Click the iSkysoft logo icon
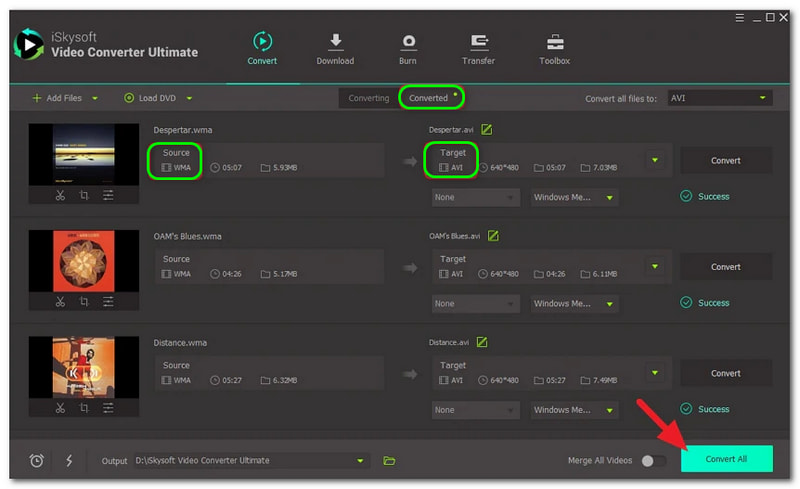Screen dimensions: 800x489 [x=29, y=44]
